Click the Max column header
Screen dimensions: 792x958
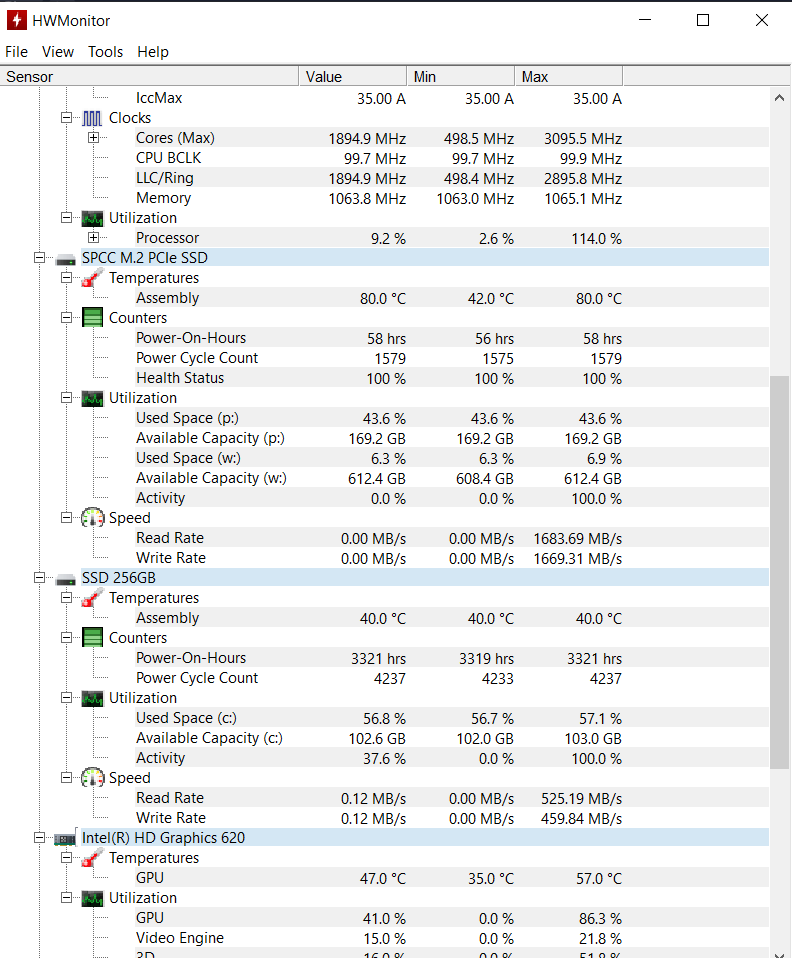pyautogui.click(x=569, y=77)
